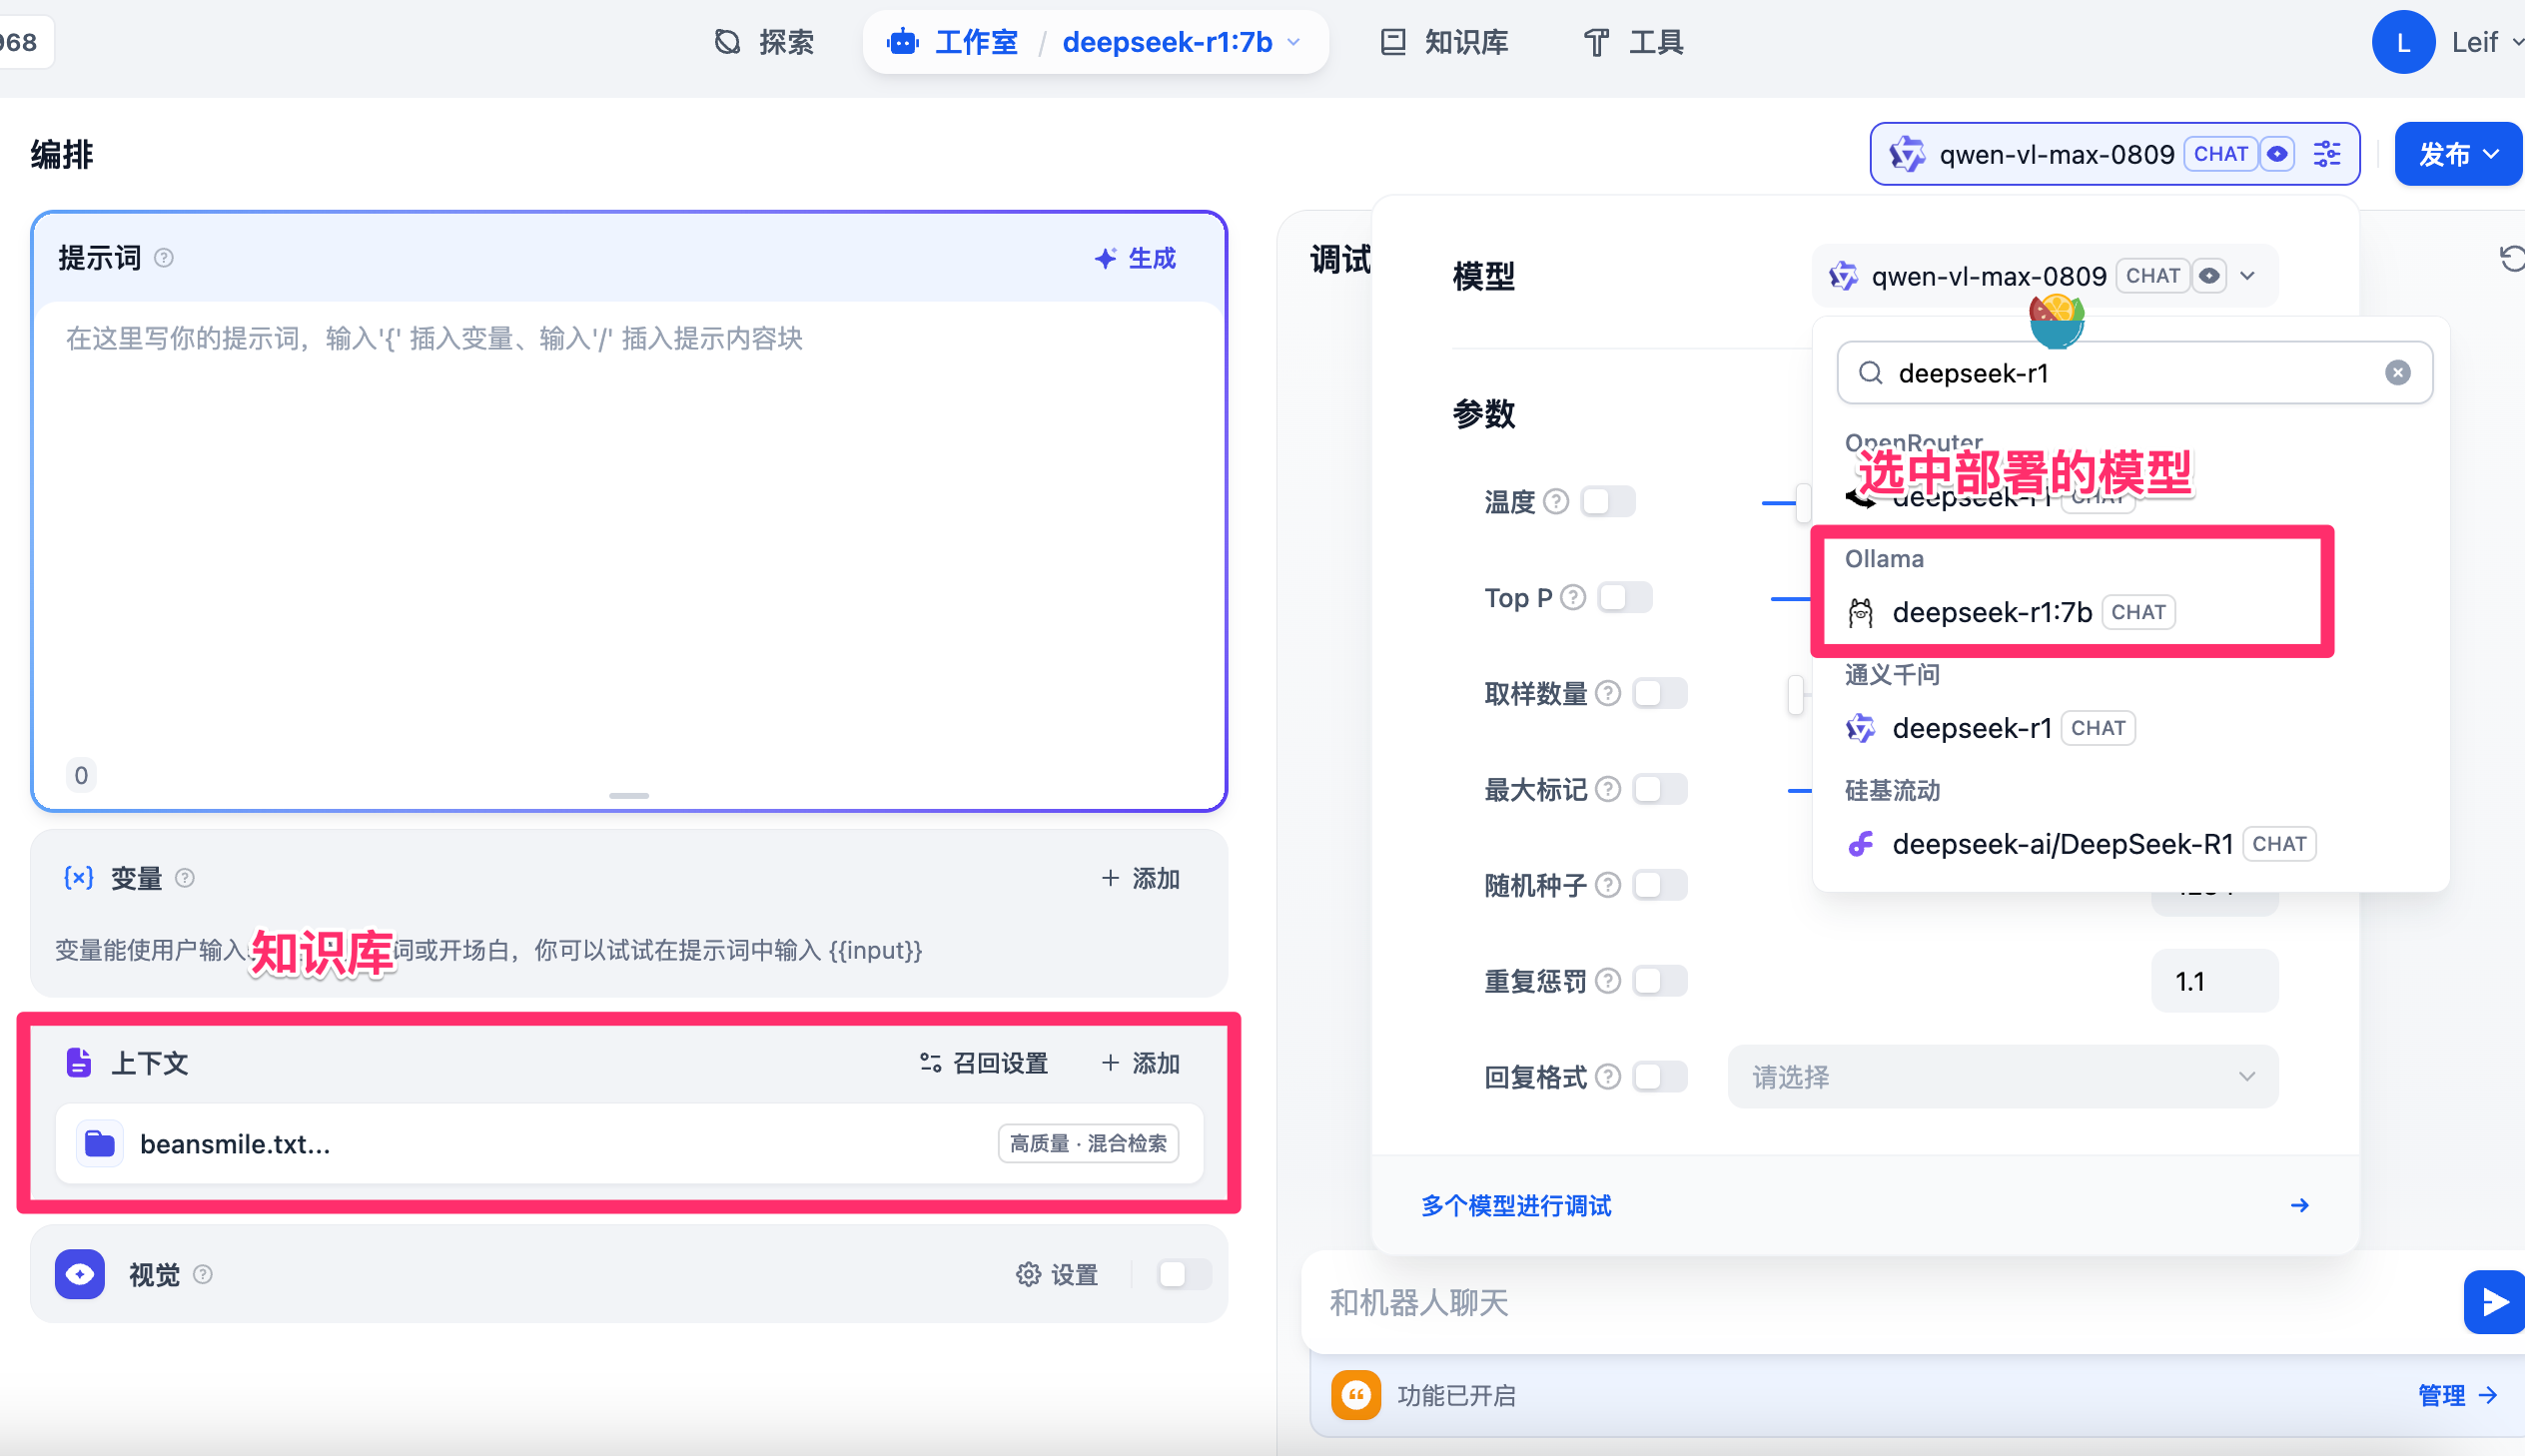This screenshot has height=1456, width=2525.
Task: Click the vision purple eye icon
Action: pyautogui.click(x=80, y=1274)
